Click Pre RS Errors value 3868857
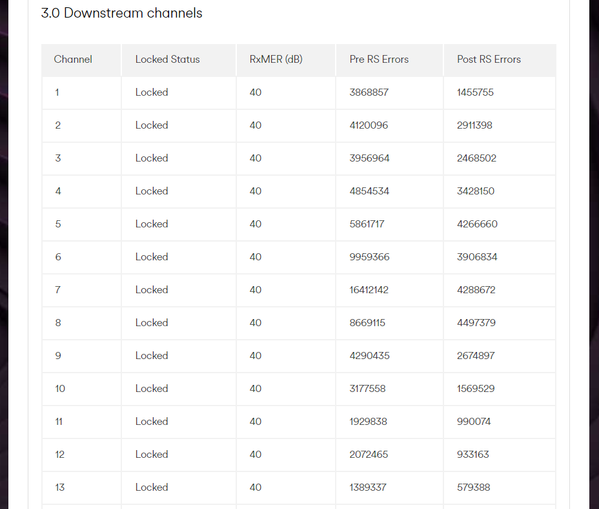Screen dimensions: 599x509 click(x=369, y=92)
